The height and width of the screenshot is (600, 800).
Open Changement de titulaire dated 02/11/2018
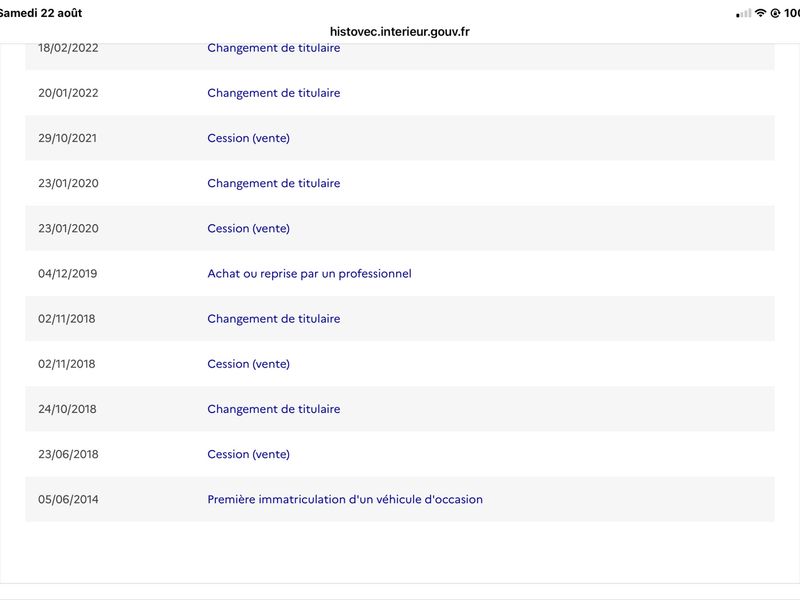(273, 319)
